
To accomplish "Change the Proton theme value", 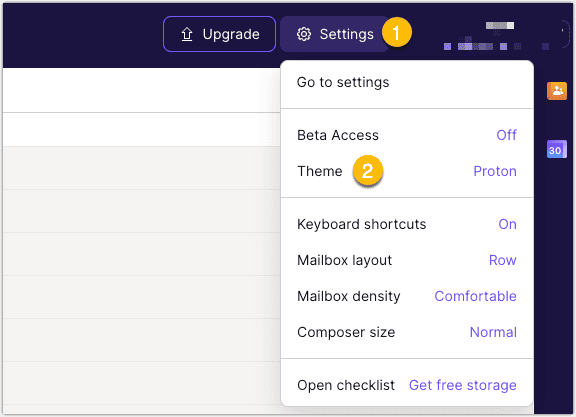I will [495, 171].
